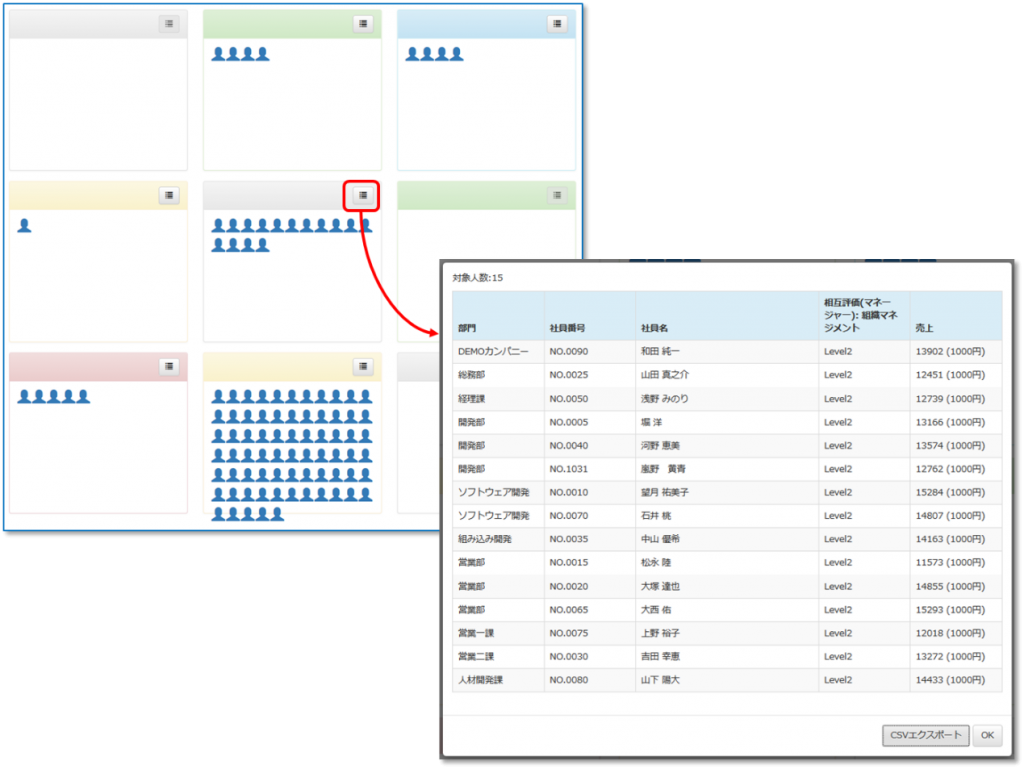Select employee number NO.0005

pos(568,422)
